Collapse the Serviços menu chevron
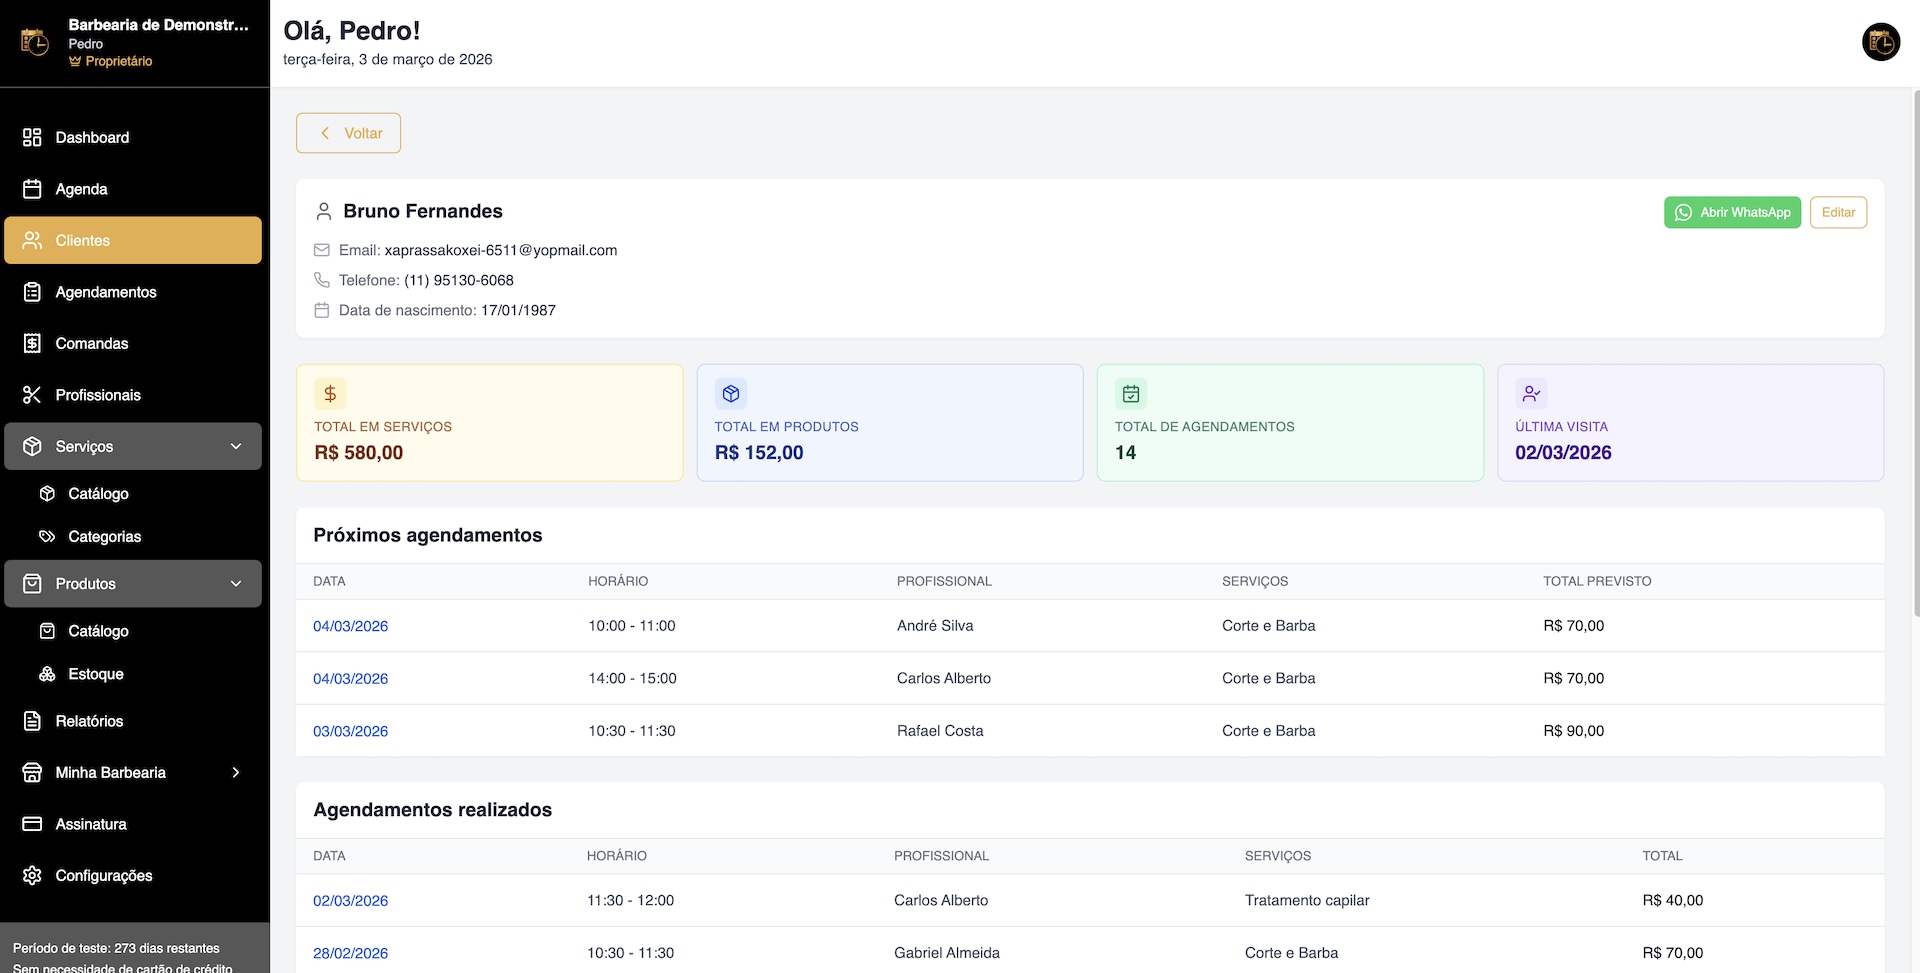This screenshot has height=973, width=1920. (236, 446)
